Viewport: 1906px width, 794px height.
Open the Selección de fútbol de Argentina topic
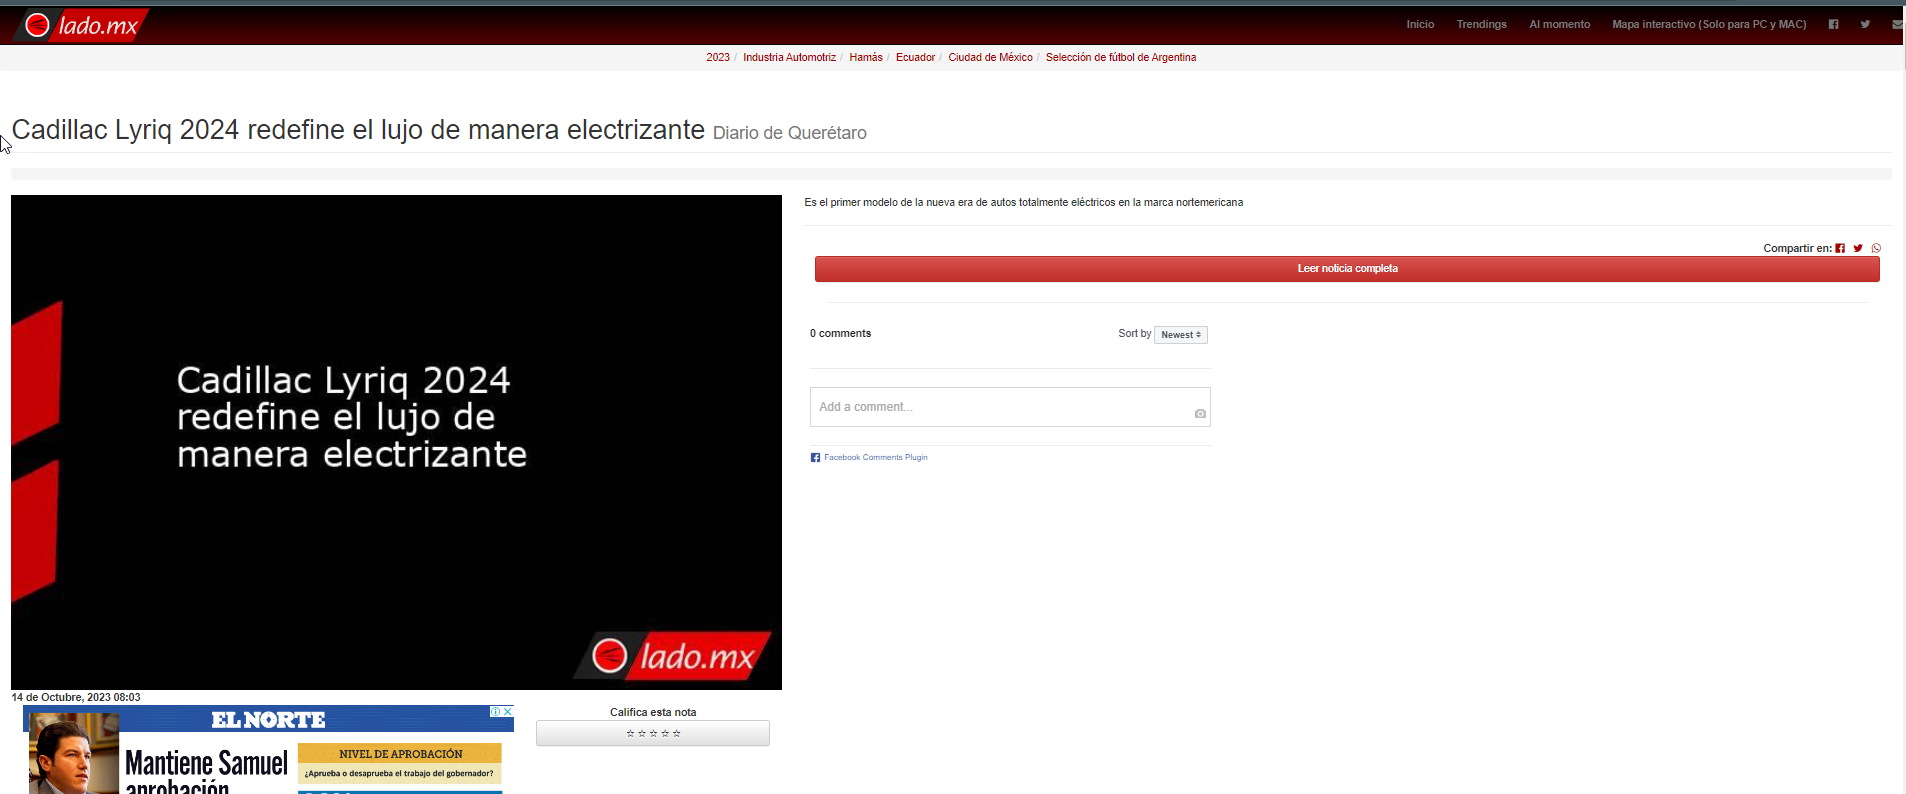[1121, 57]
